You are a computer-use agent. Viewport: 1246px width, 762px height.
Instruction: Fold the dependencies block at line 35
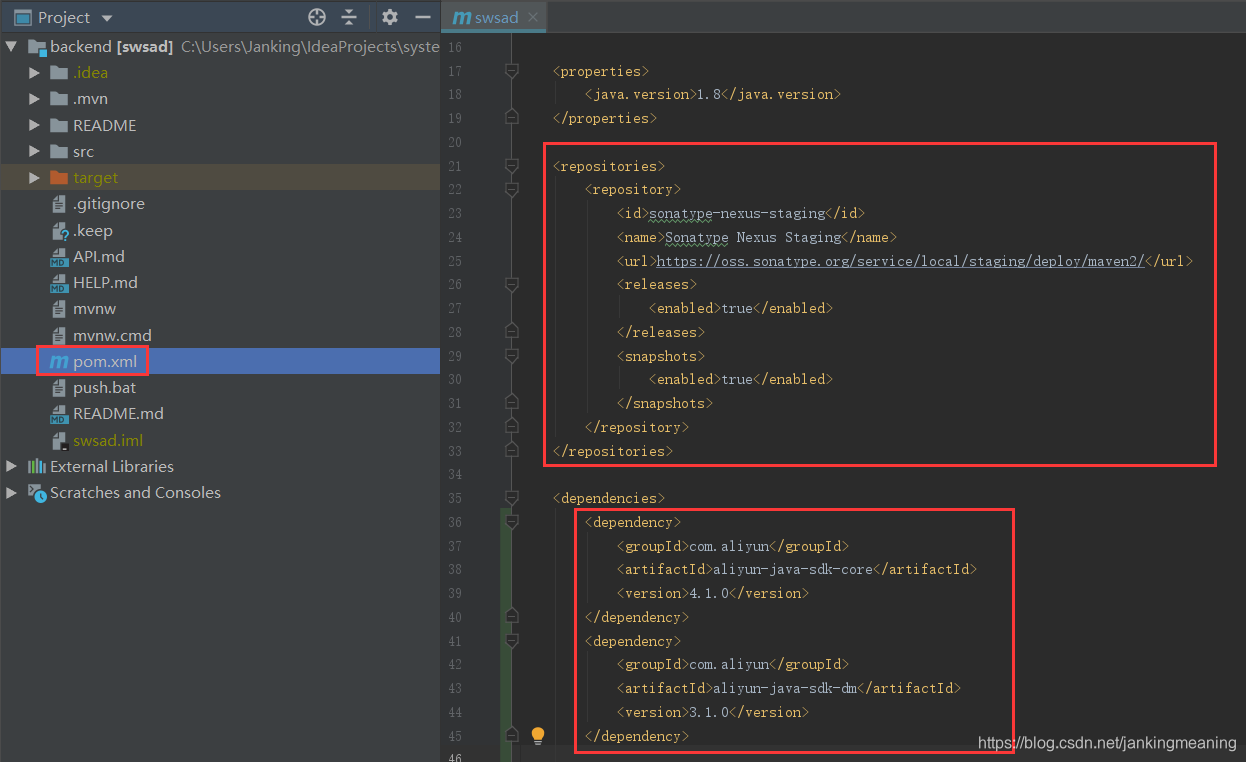[x=512, y=498]
